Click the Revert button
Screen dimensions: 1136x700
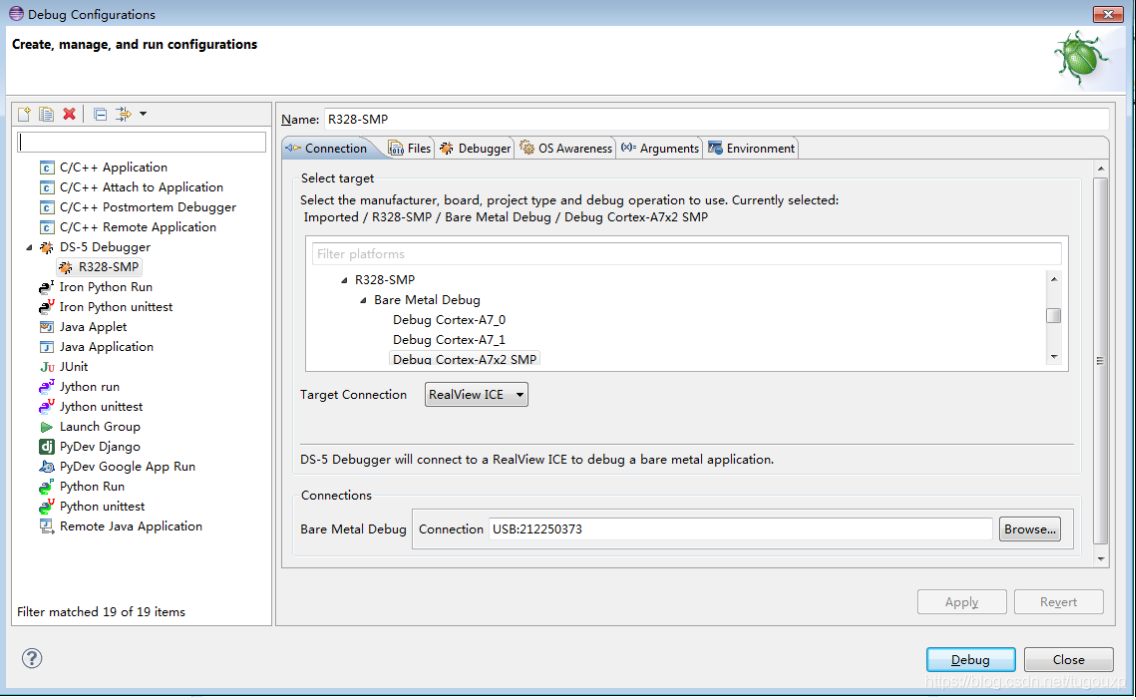pos(1058,602)
